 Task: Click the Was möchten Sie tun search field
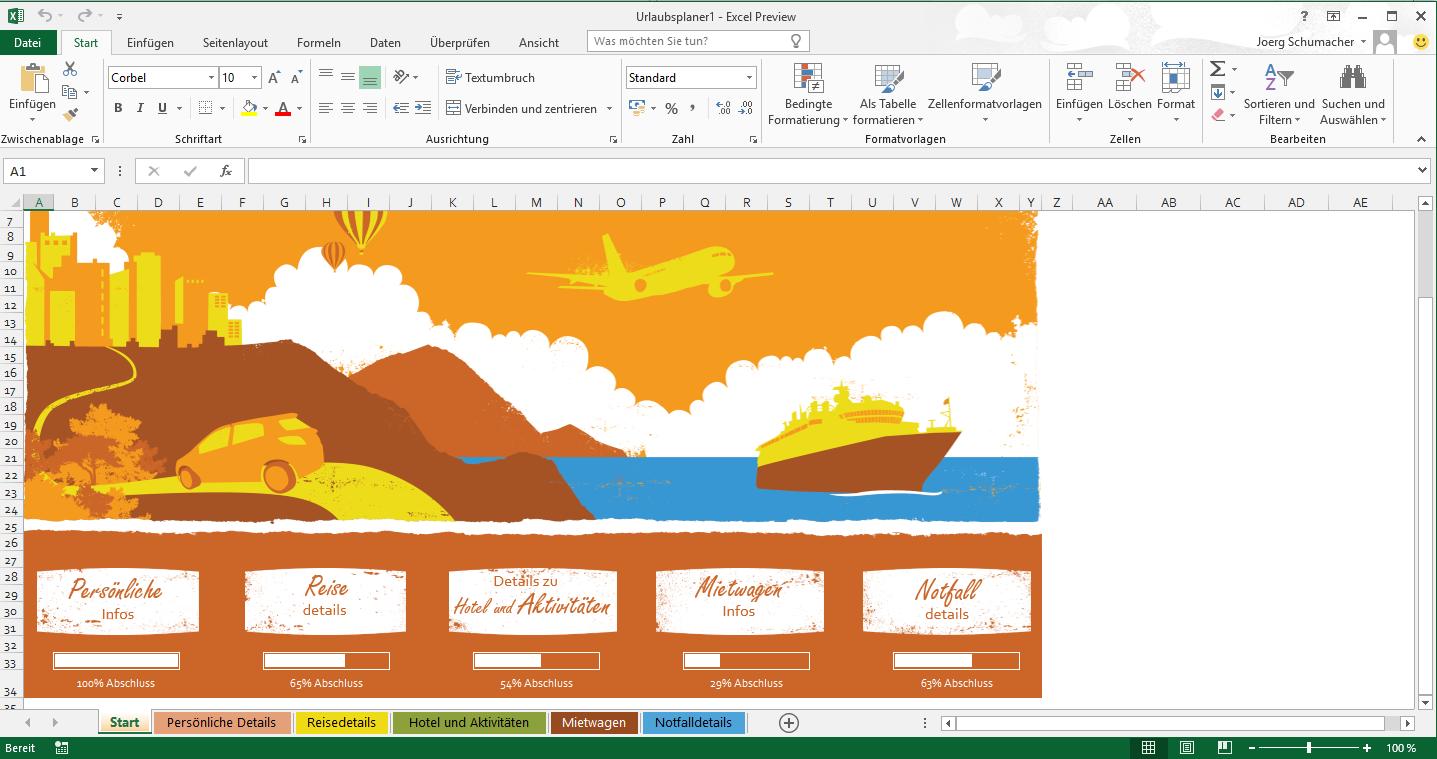(x=688, y=41)
